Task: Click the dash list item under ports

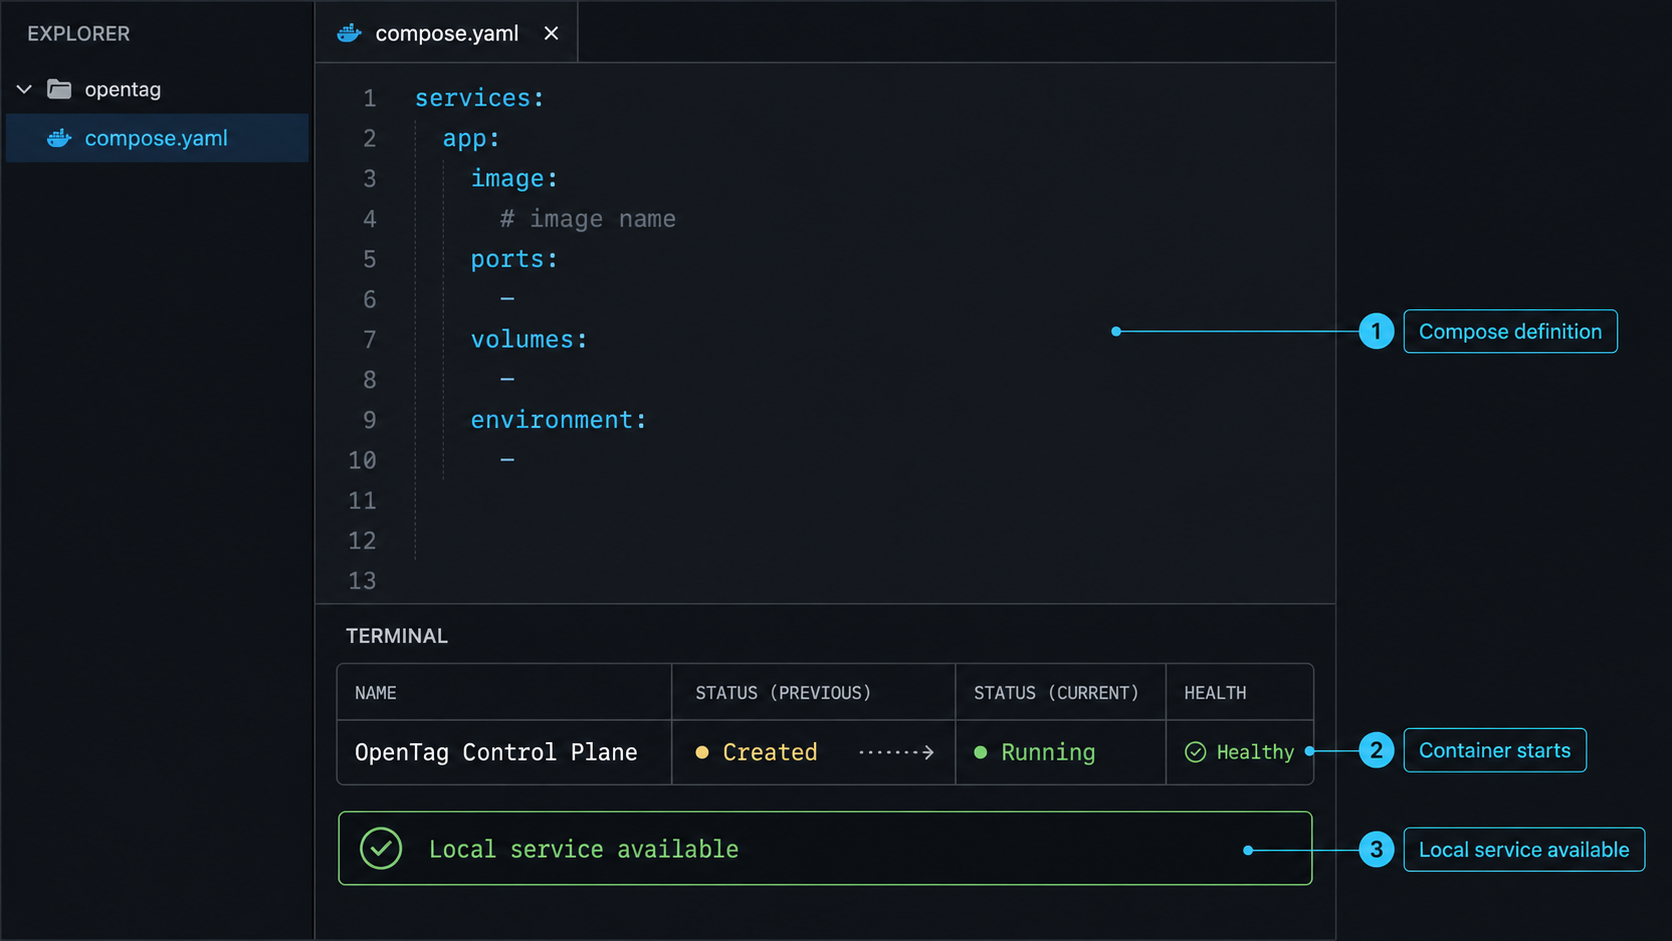Action: 507,299
